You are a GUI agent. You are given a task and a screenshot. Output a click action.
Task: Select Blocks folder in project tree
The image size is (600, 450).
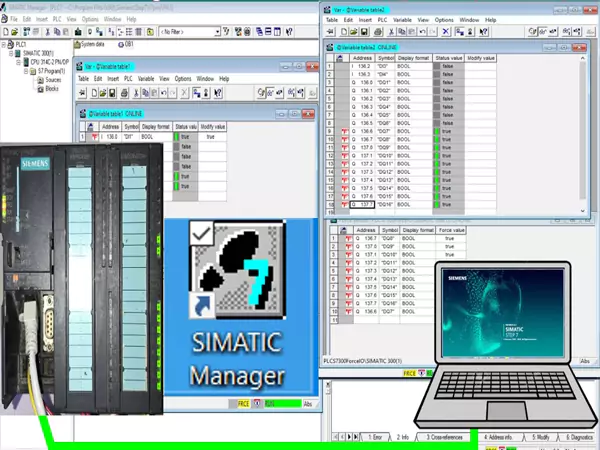(48, 89)
